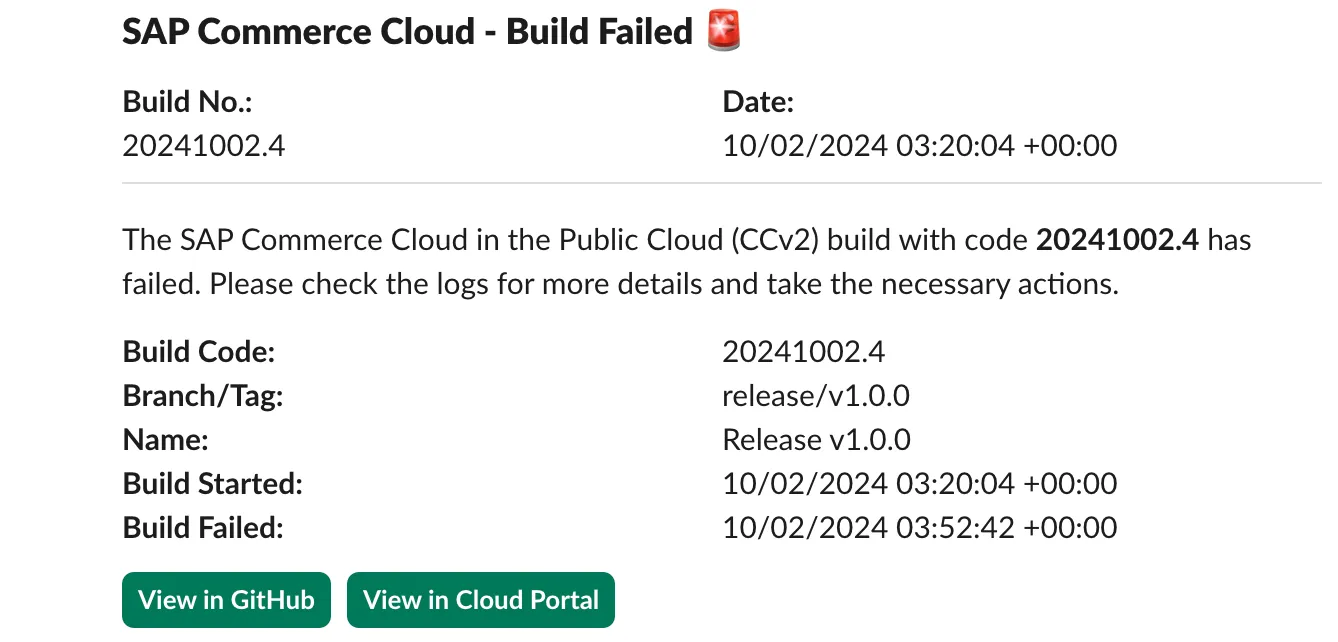Viewport: 1338px width, 642px height.
Task: Click the bold 20241002.4 in message text
Action: coord(1116,240)
